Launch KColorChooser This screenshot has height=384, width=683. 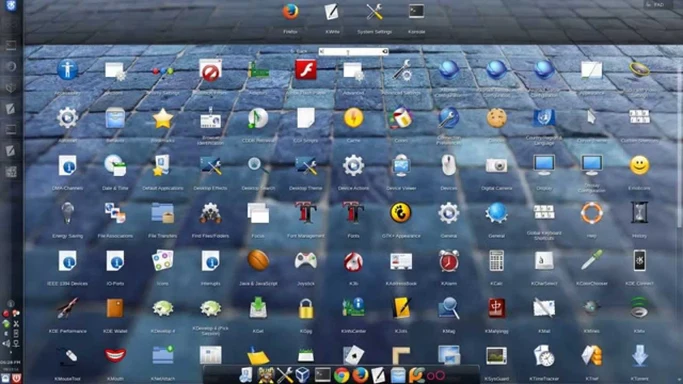[592, 261]
